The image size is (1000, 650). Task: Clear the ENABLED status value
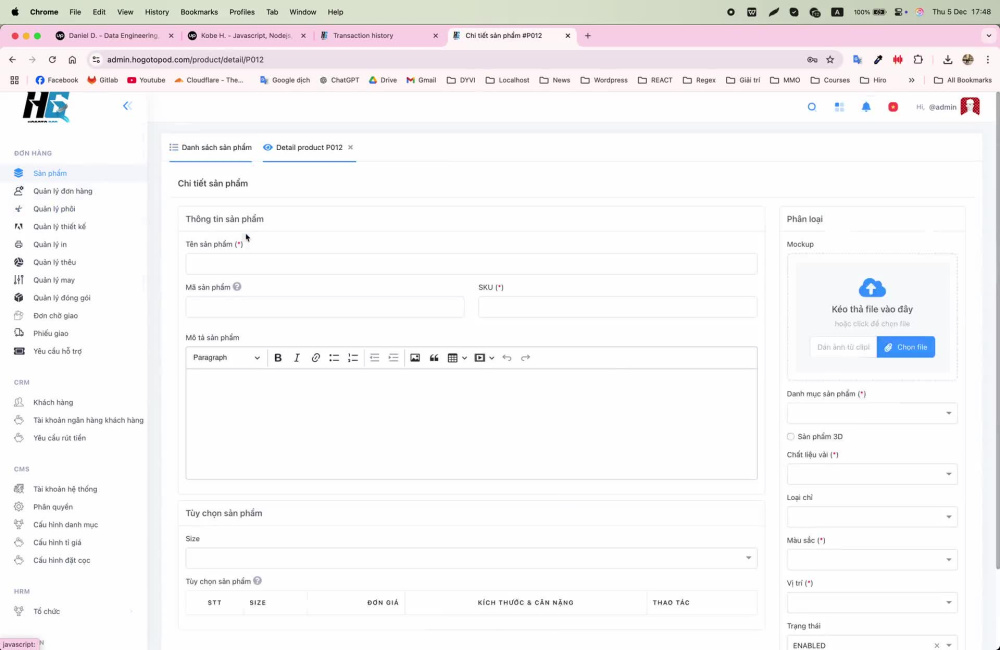point(937,646)
